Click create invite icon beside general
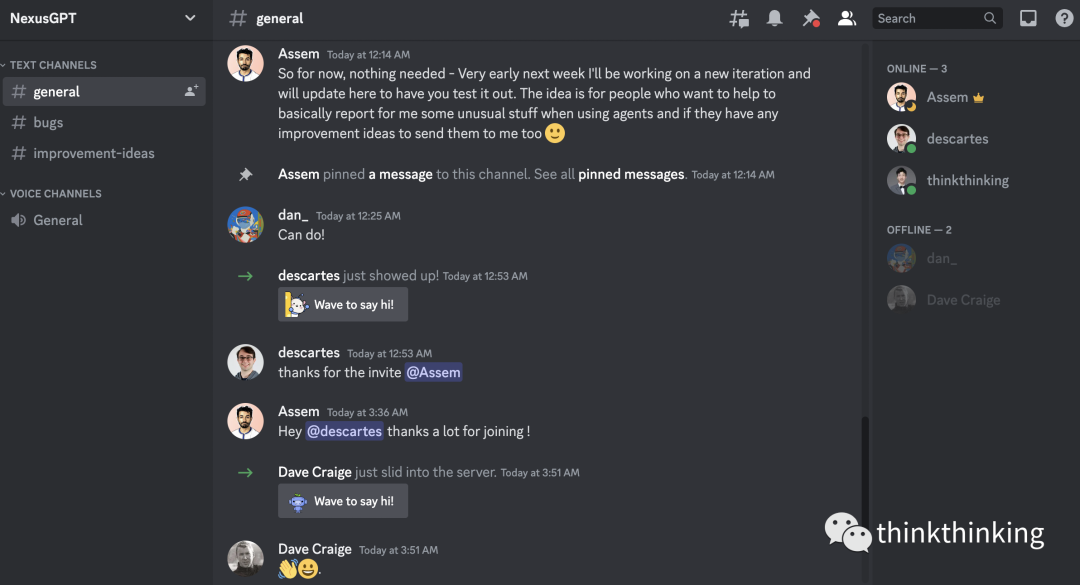This screenshot has width=1080, height=585. click(191, 91)
